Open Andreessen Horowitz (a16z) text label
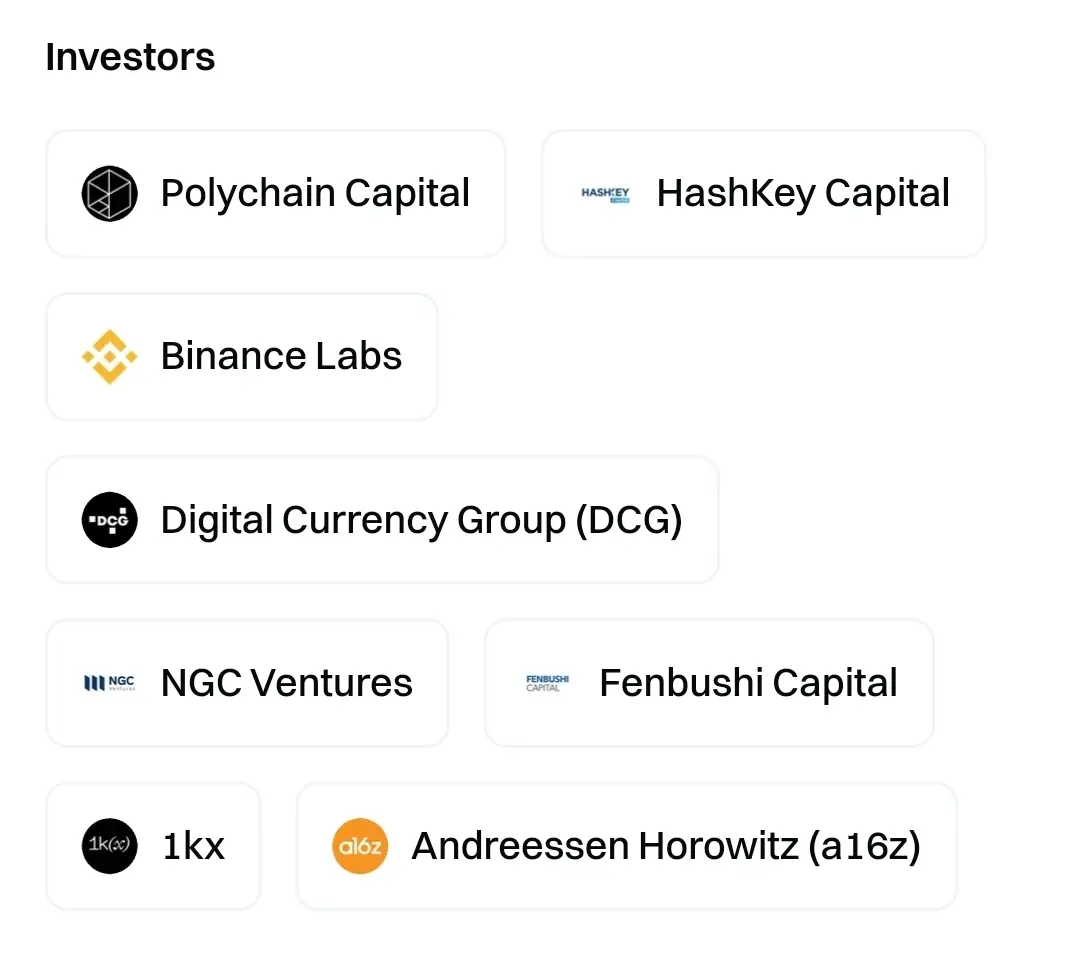The height and width of the screenshot is (953, 1080). (666, 846)
